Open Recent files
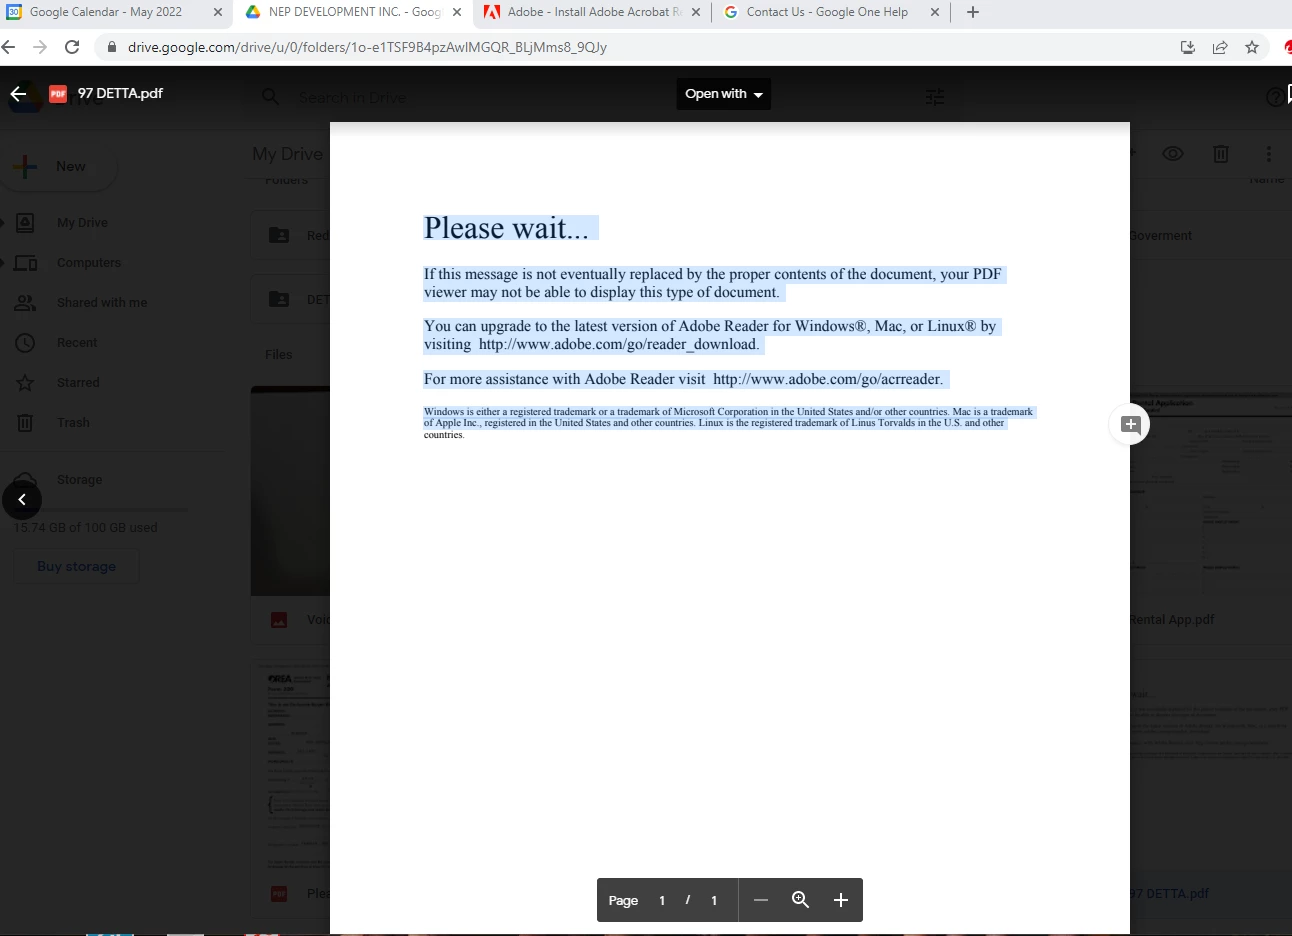1292x936 pixels. point(77,343)
